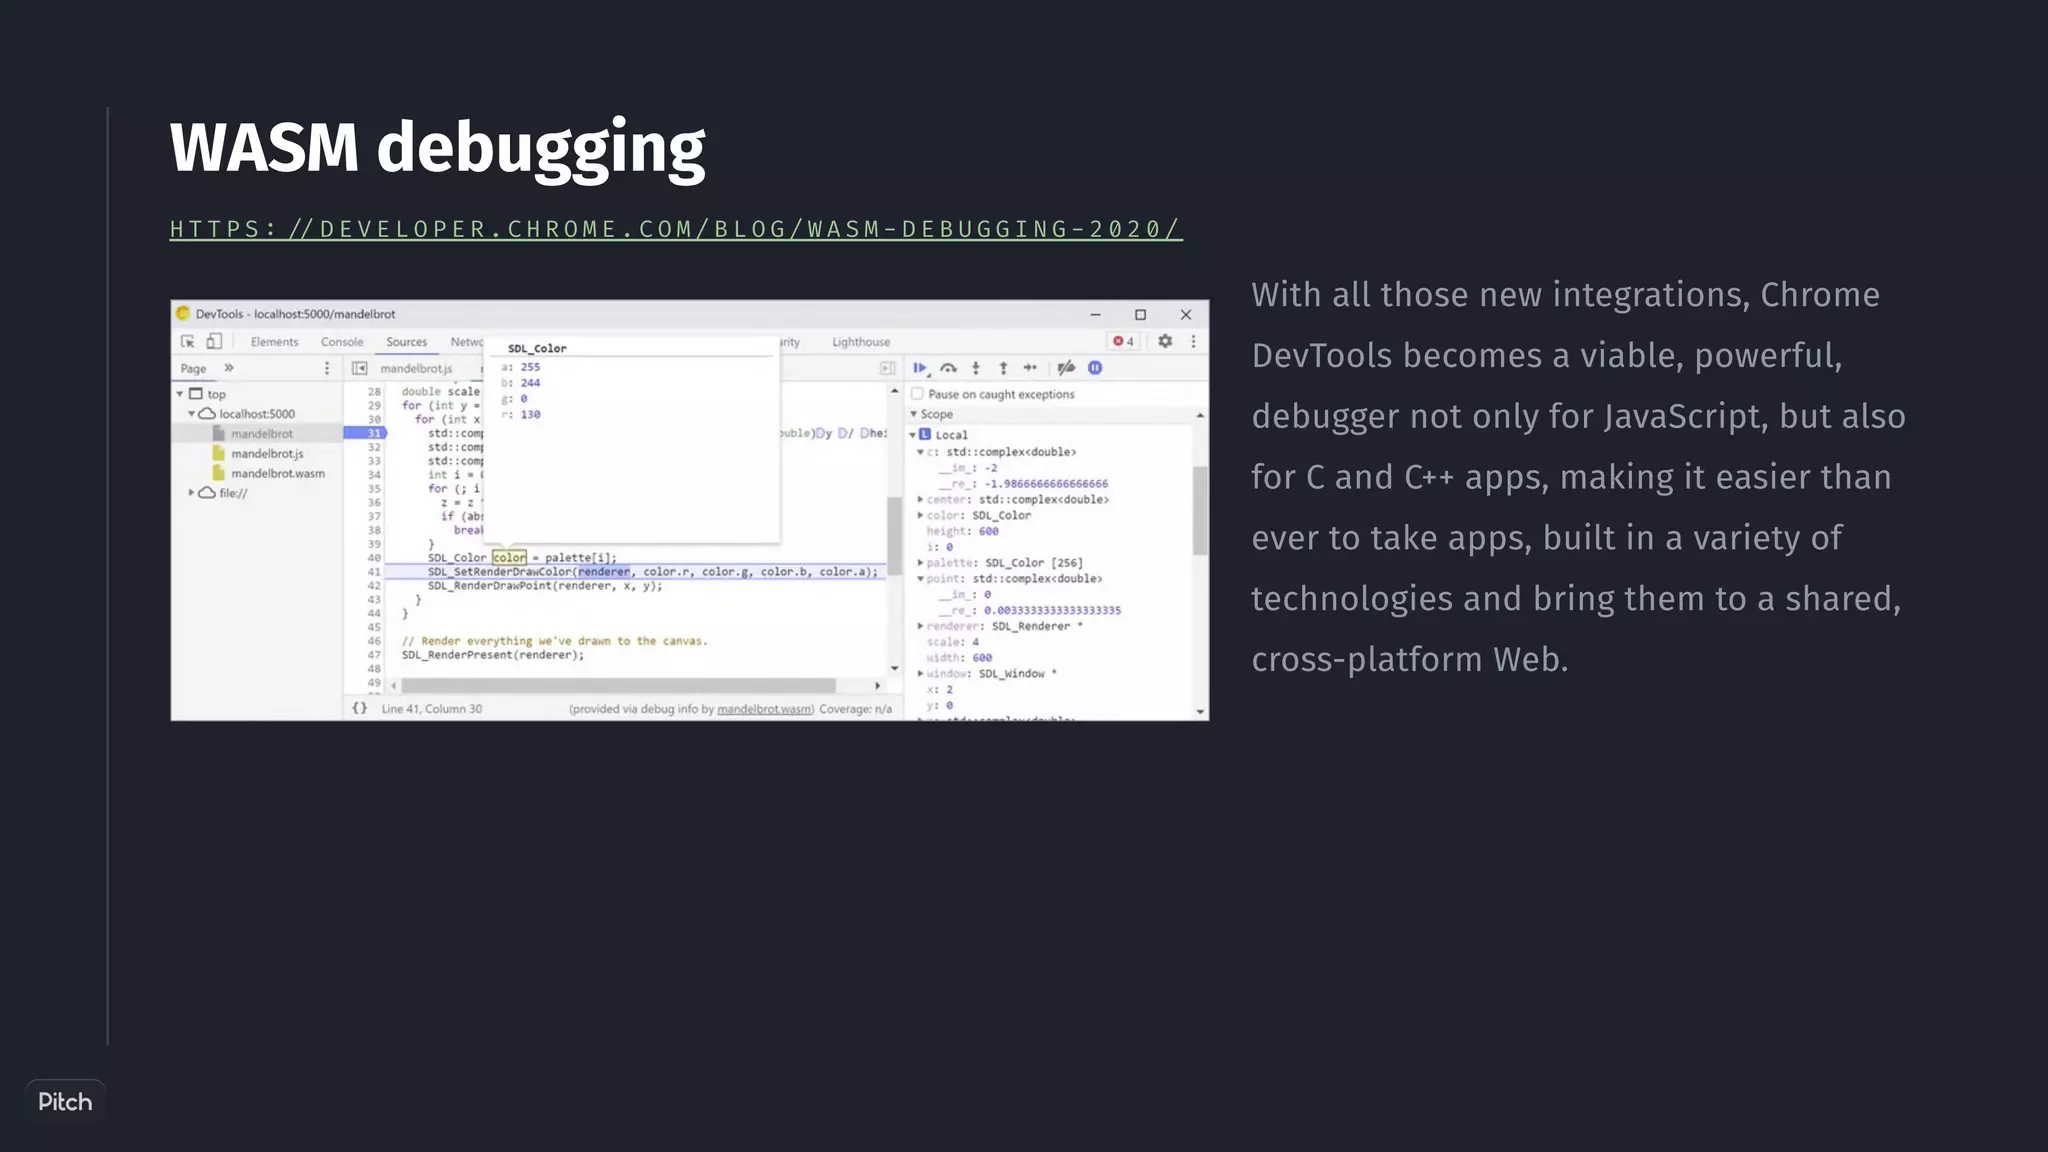The width and height of the screenshot is (2048, 1152).
Task: Deactivate breakpoints icon
Action: pyautogui.click(x=1066, y=368)
